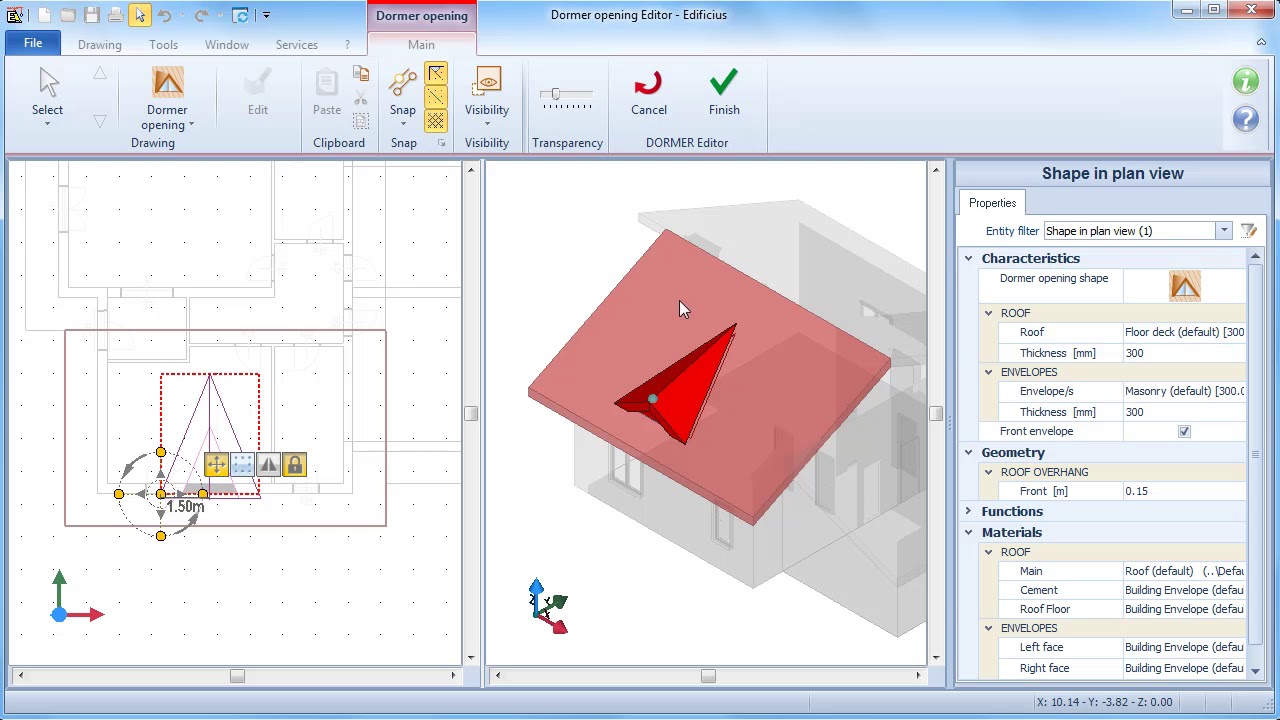
Task: Click the refresh icon in quick access toolbar
Action: tap(240, 15)
